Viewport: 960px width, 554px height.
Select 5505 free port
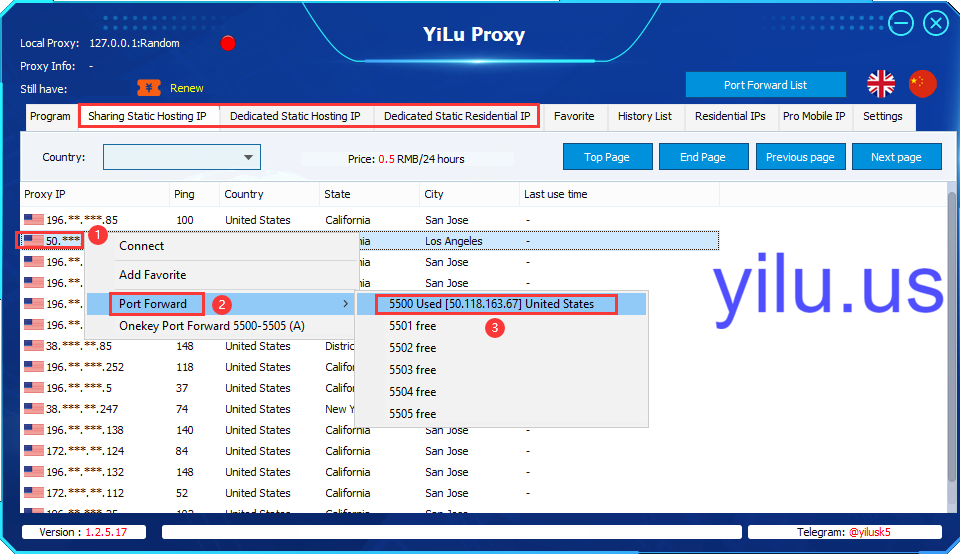412,414
